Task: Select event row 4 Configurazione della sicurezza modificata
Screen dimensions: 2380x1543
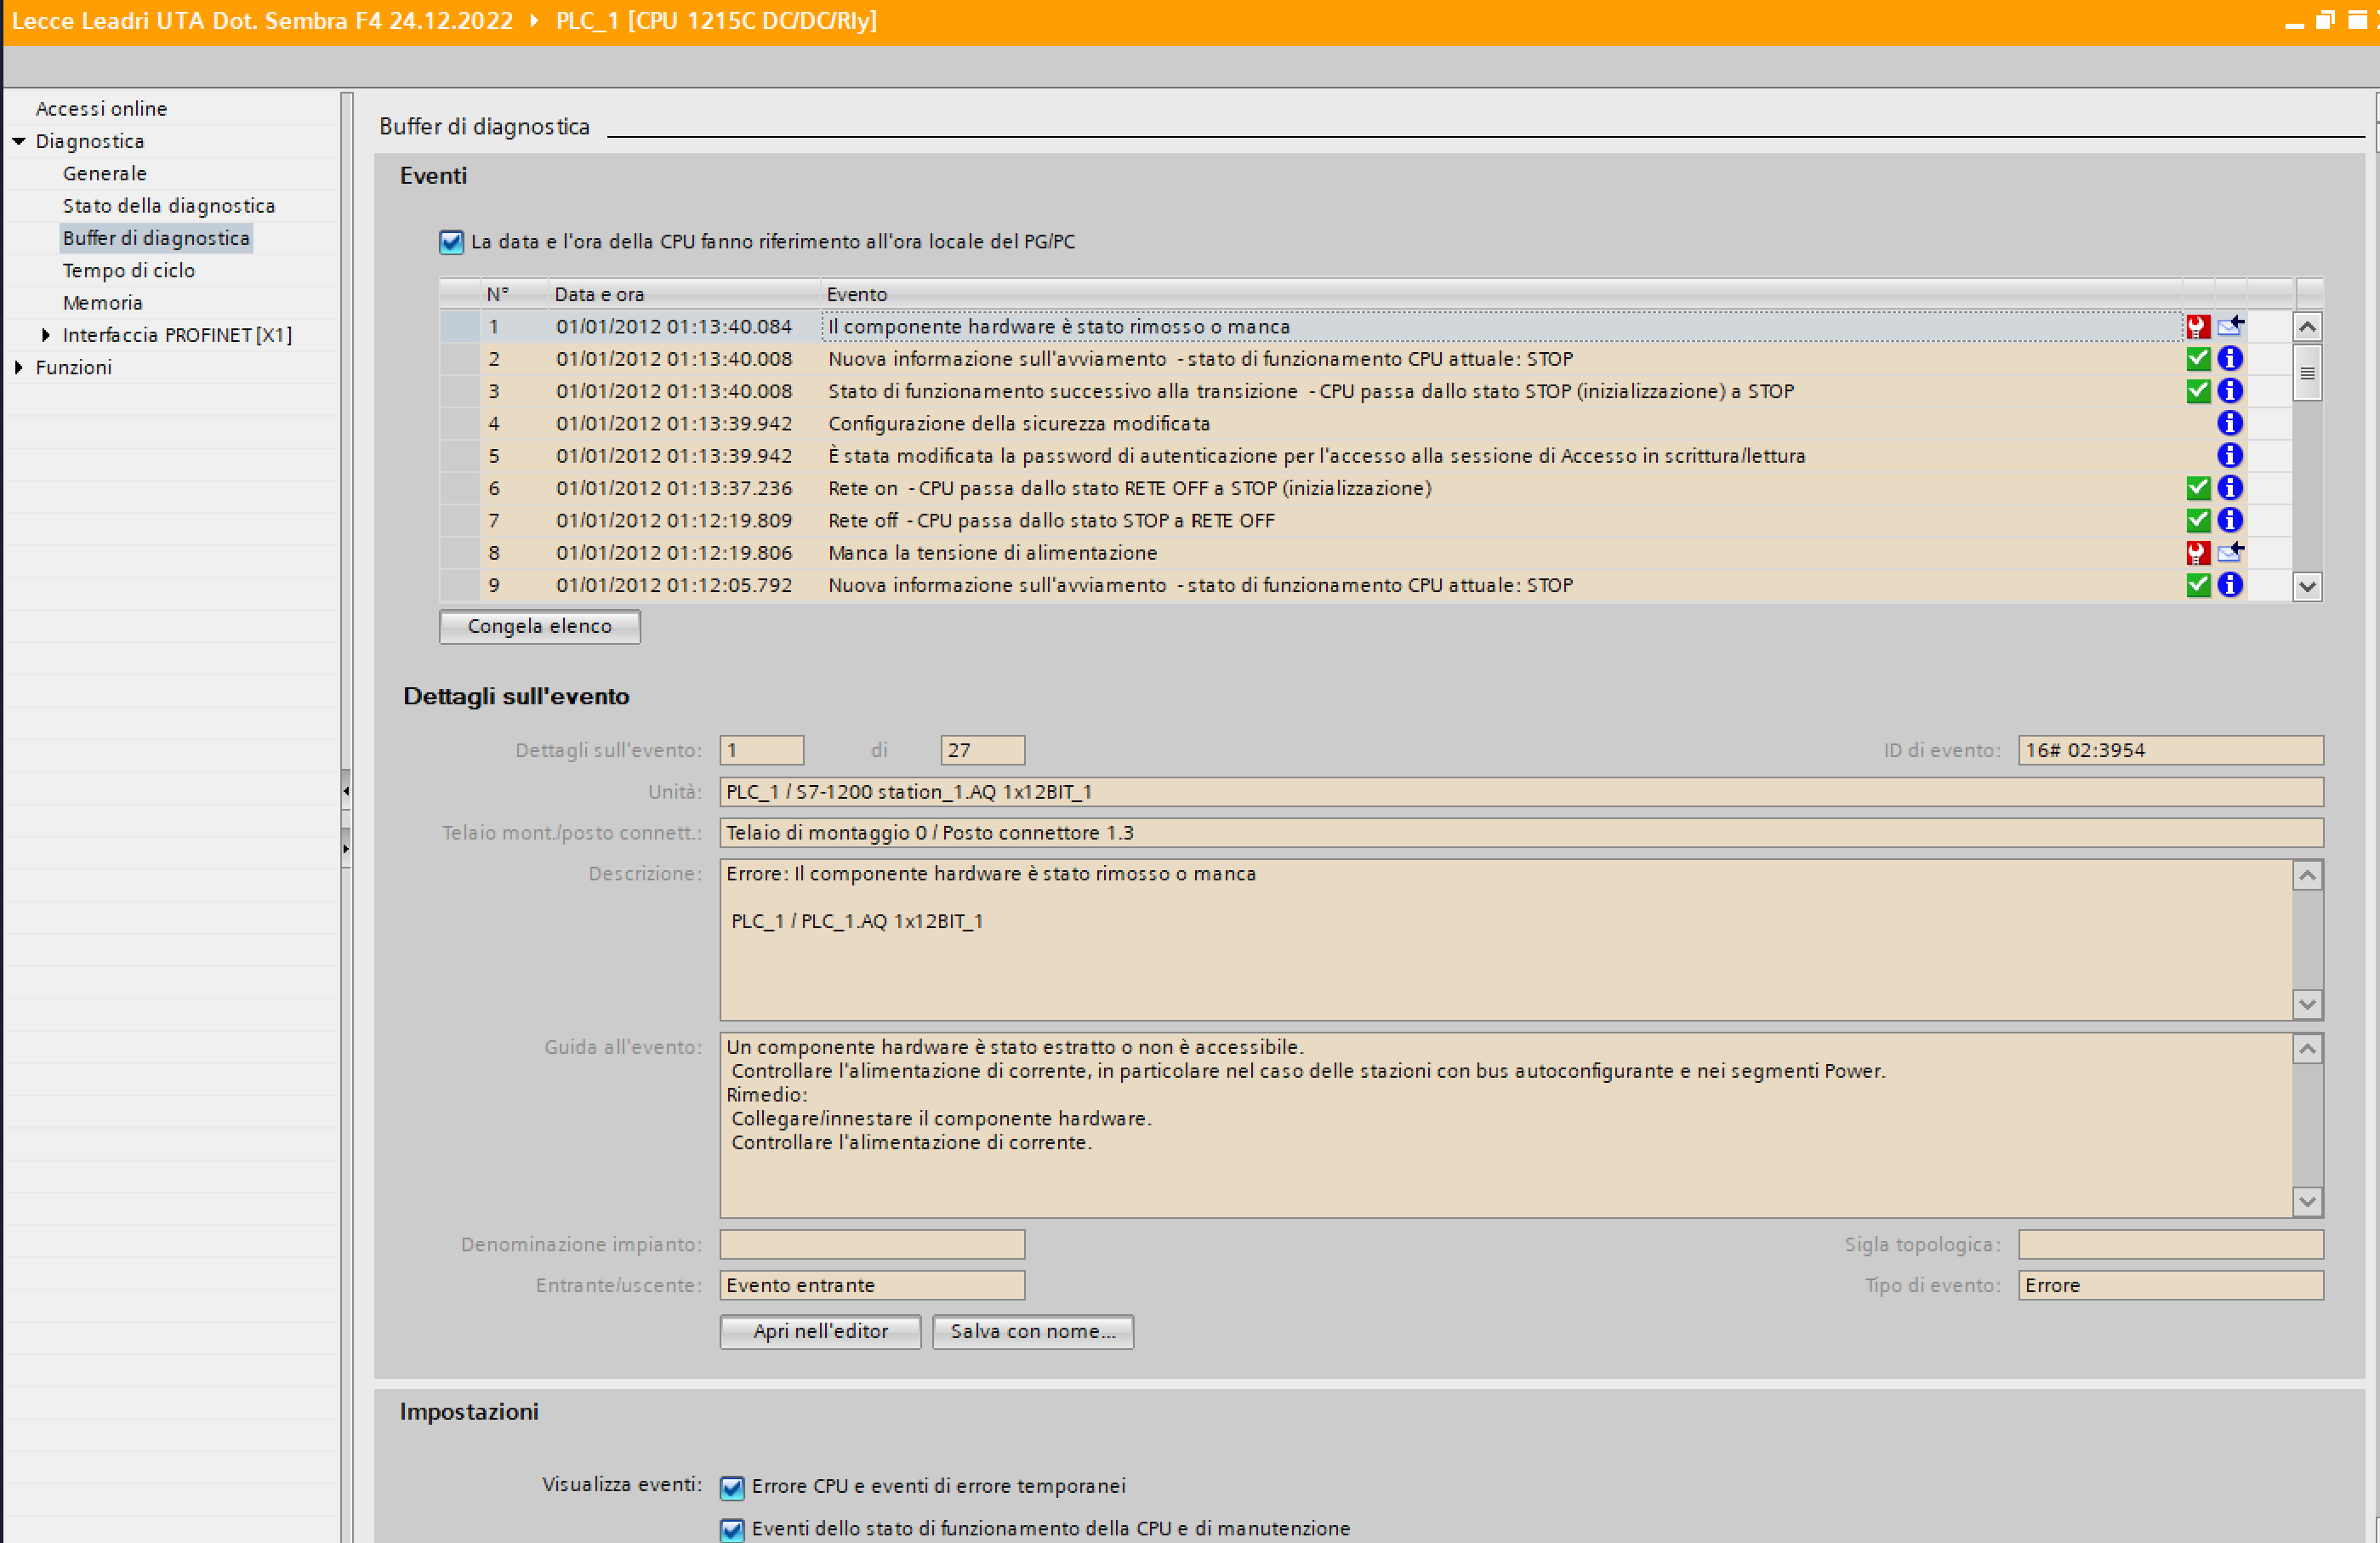Action: pyautogui.click(x=1365, y=423)
